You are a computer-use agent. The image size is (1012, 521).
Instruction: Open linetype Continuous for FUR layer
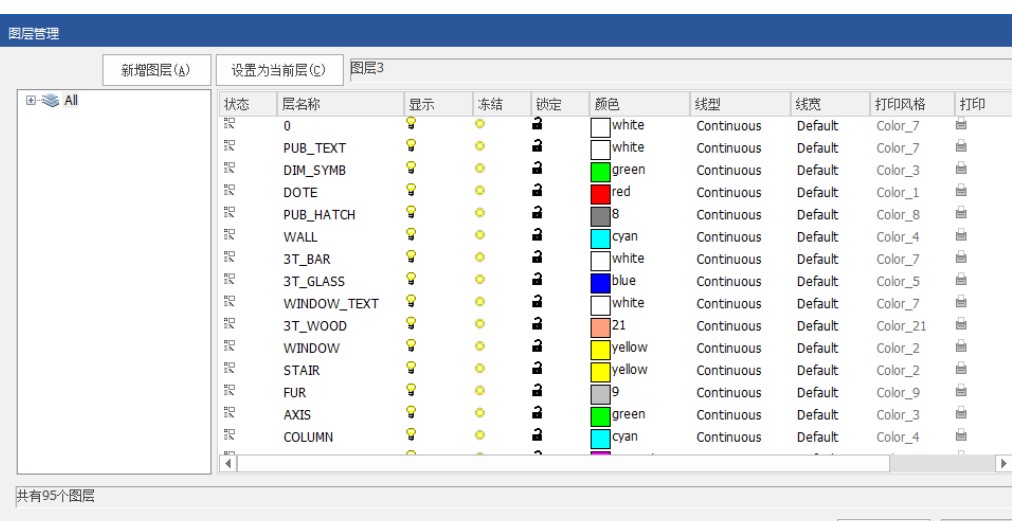(729, 392)
